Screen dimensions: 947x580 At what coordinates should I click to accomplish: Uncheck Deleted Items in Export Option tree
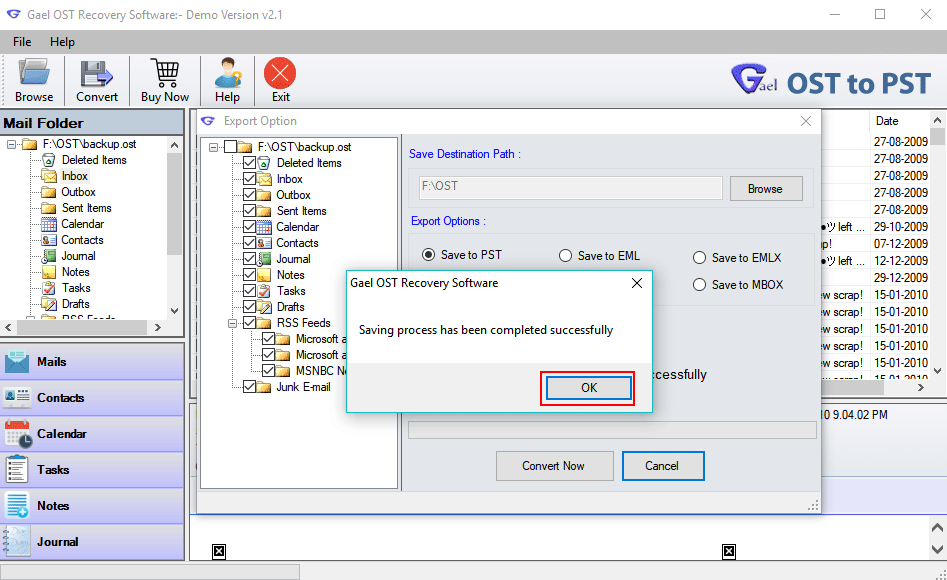point(249,163)
